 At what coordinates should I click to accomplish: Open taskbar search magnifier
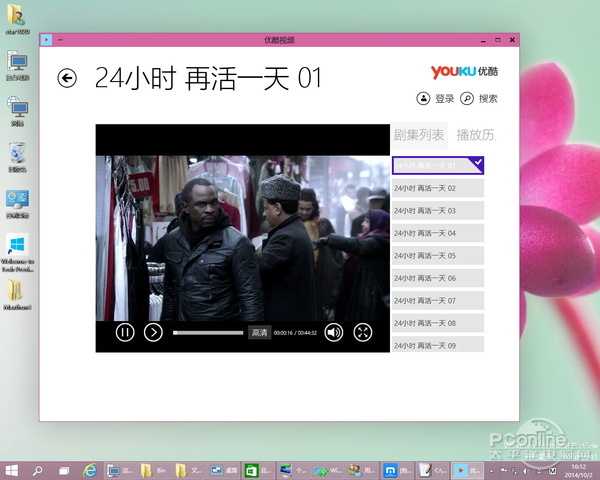coord(37,470)
